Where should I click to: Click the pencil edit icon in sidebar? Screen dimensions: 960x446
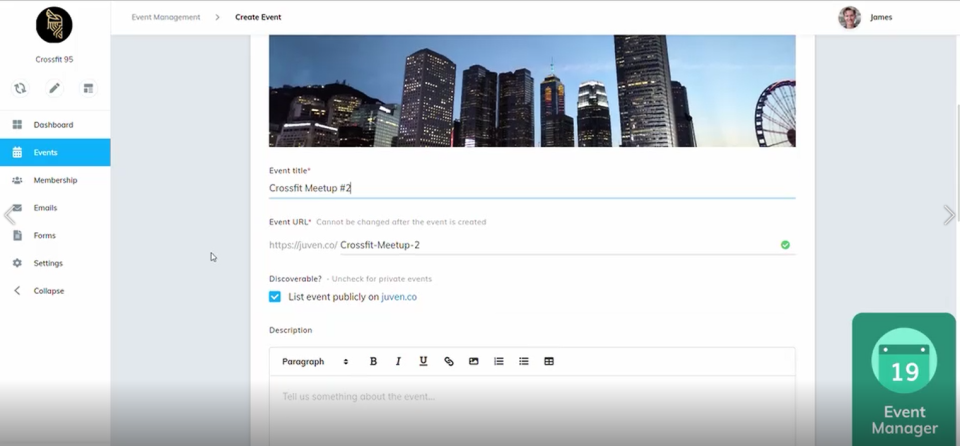click(x=54, y=88)
